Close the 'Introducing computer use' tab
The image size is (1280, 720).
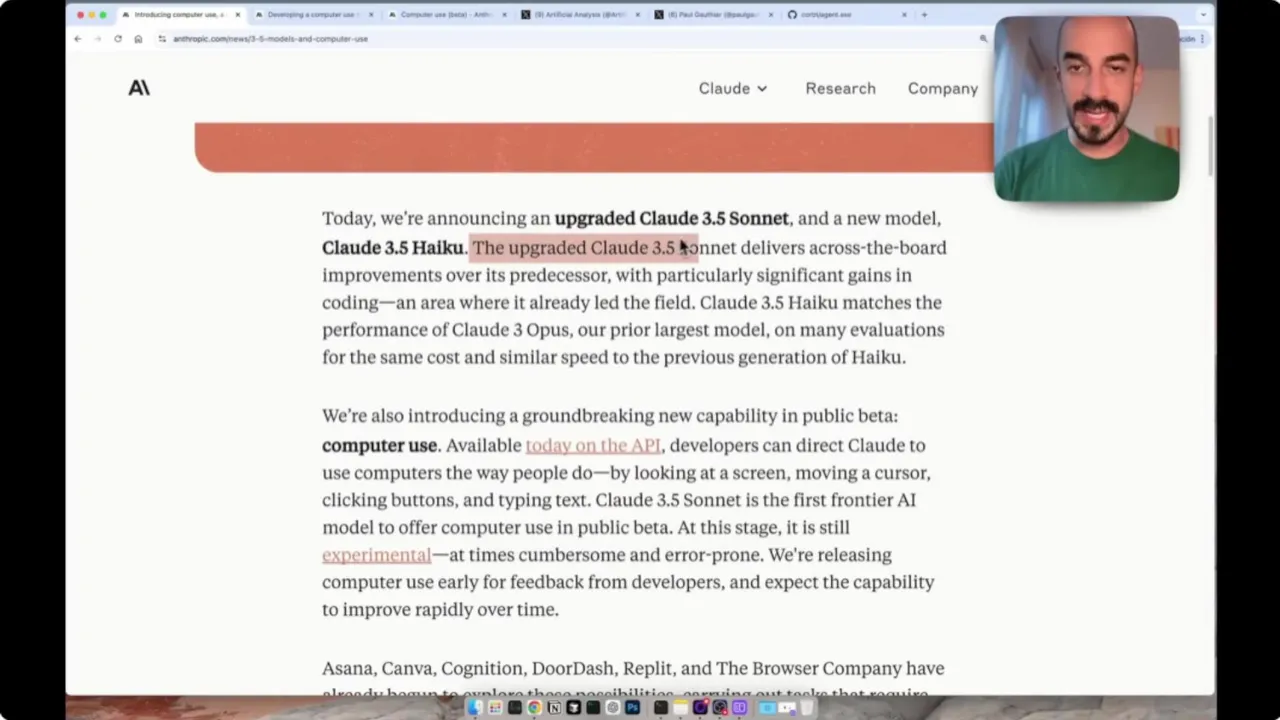coord(238,15)
